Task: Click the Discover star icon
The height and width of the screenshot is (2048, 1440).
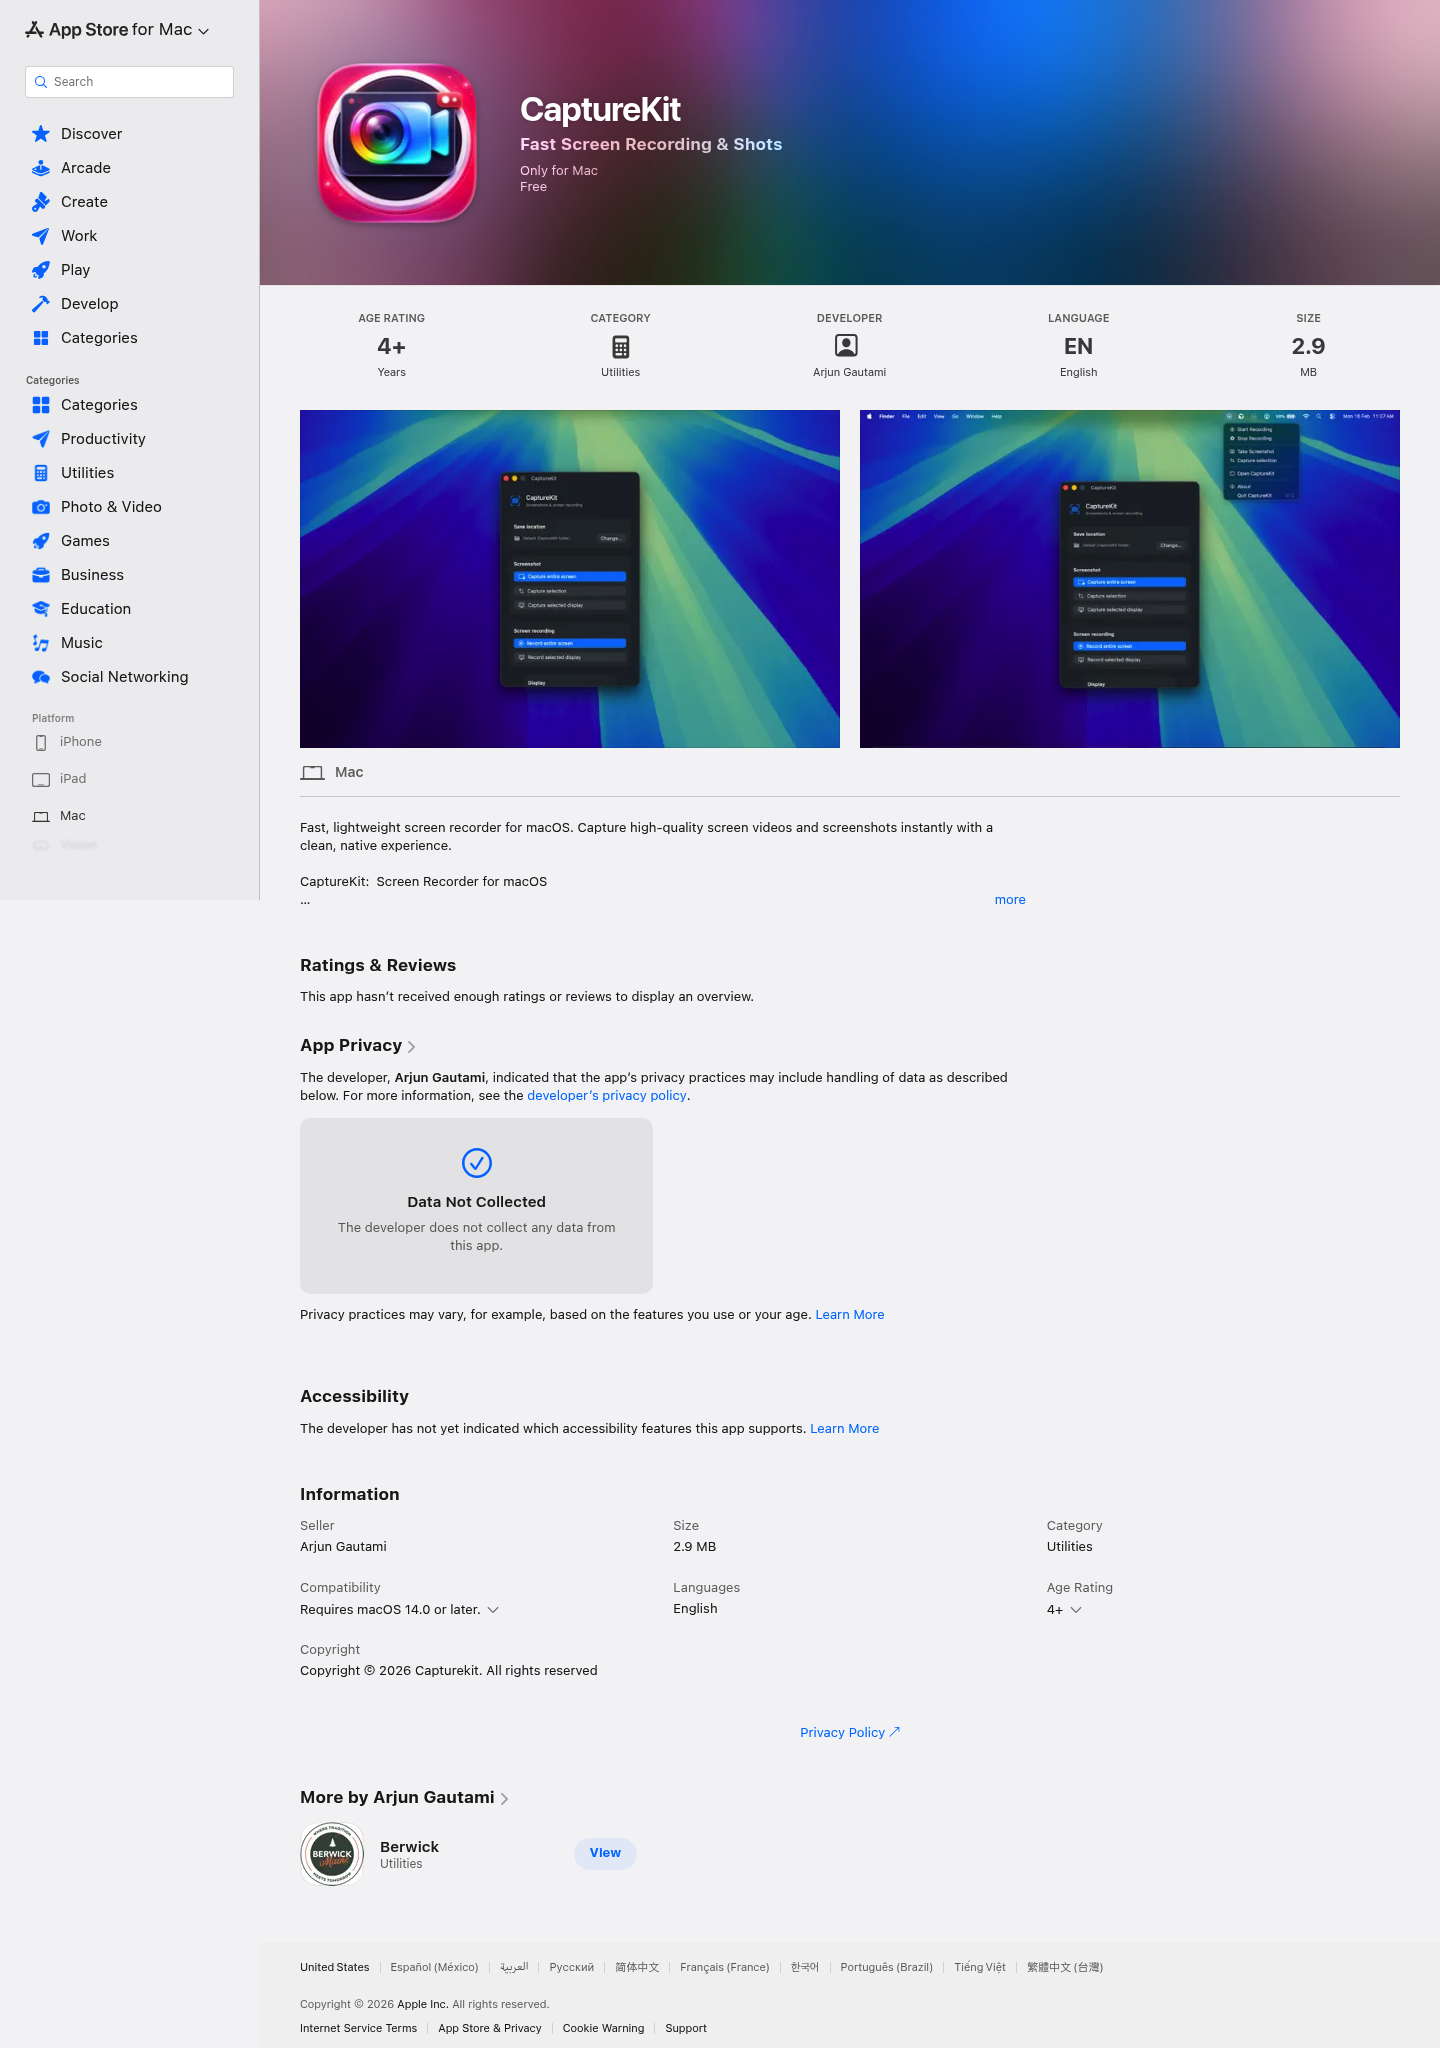Action: click(41, 134)
